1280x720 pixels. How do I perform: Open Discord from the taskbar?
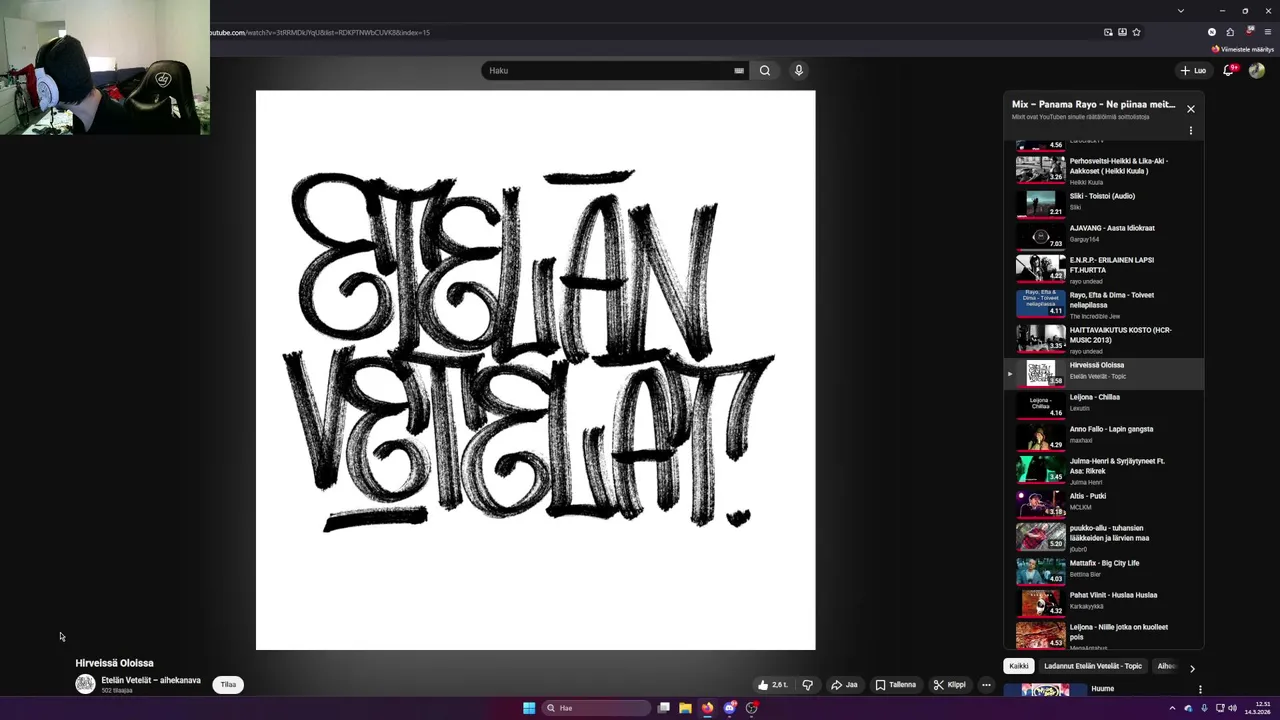730,708
